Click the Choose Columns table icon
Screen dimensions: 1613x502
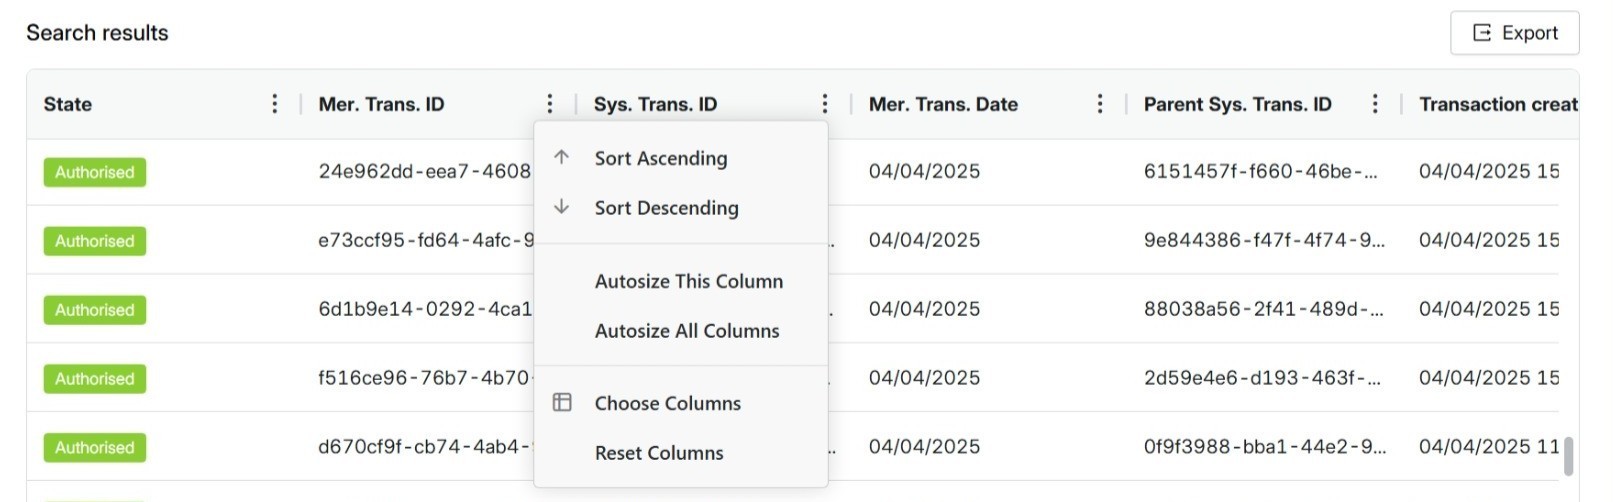pos(562,403)
